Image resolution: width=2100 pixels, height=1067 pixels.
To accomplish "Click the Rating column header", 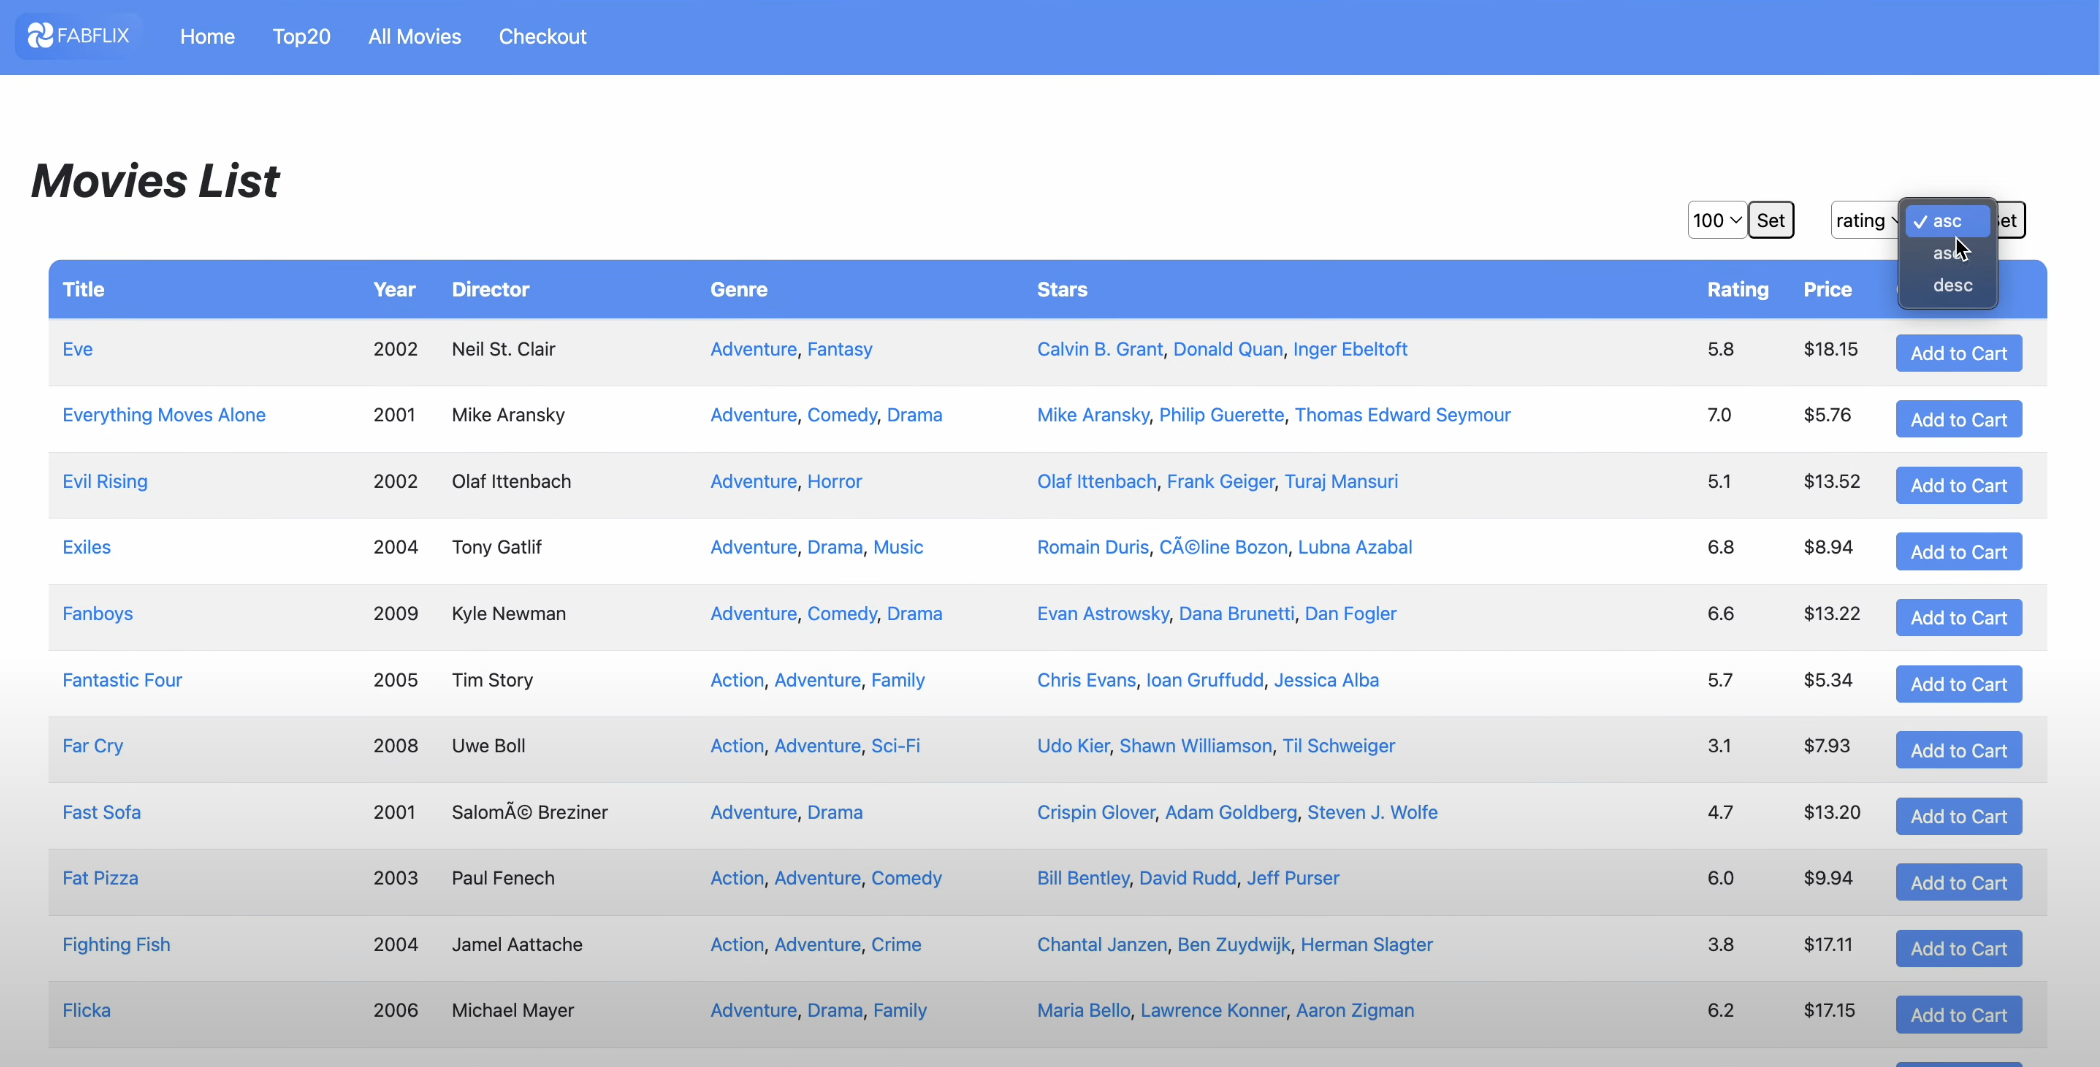I will [1737, 289].
